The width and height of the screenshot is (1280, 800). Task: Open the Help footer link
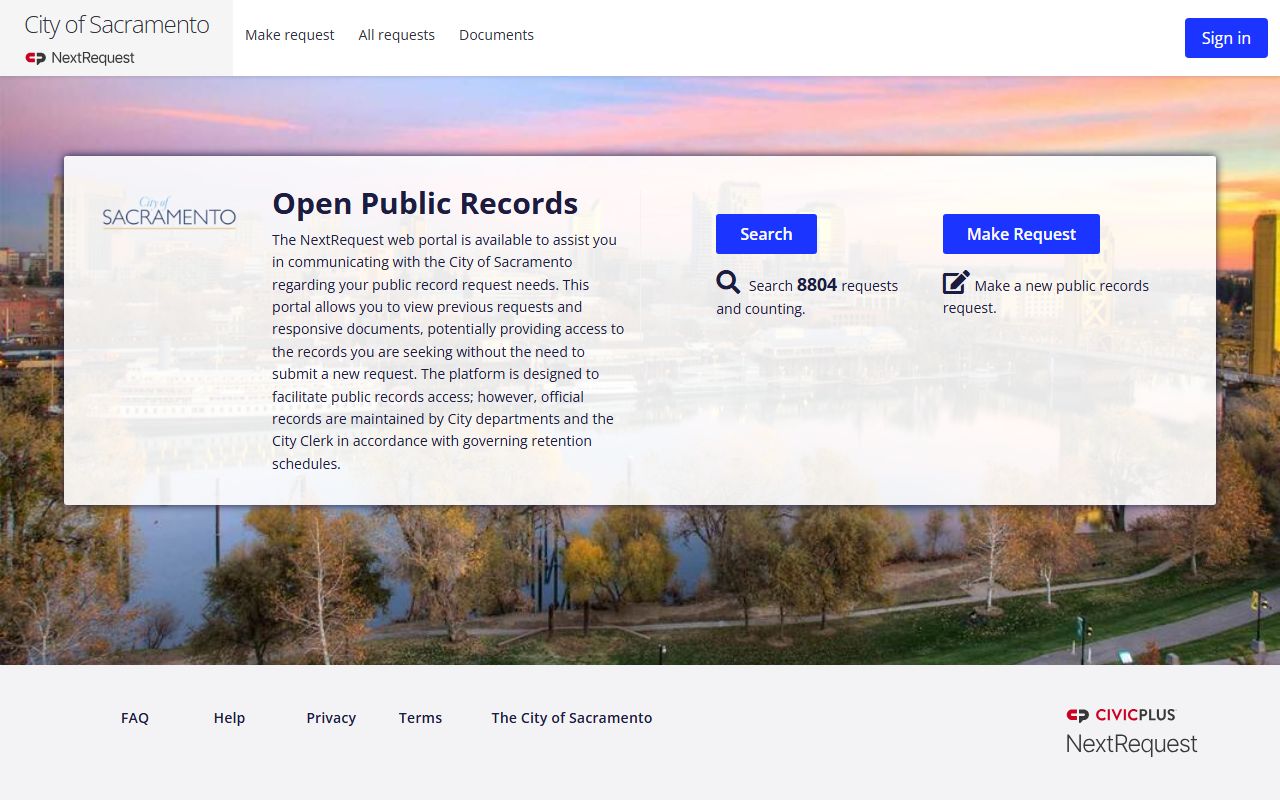click(229, 718)
